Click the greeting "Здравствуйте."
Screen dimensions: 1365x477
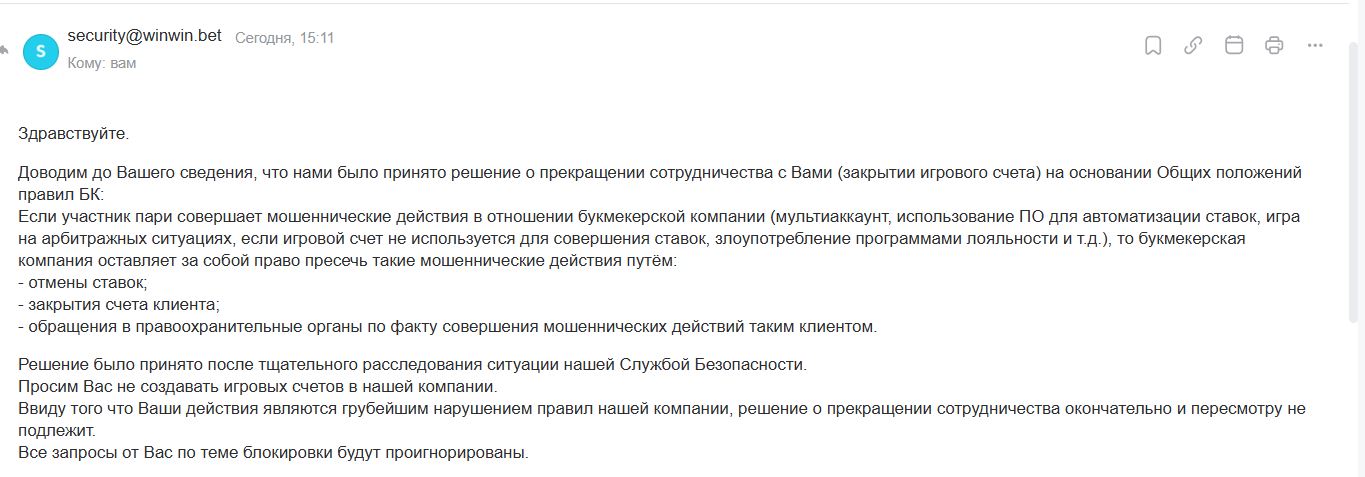(x=74, y=133)
